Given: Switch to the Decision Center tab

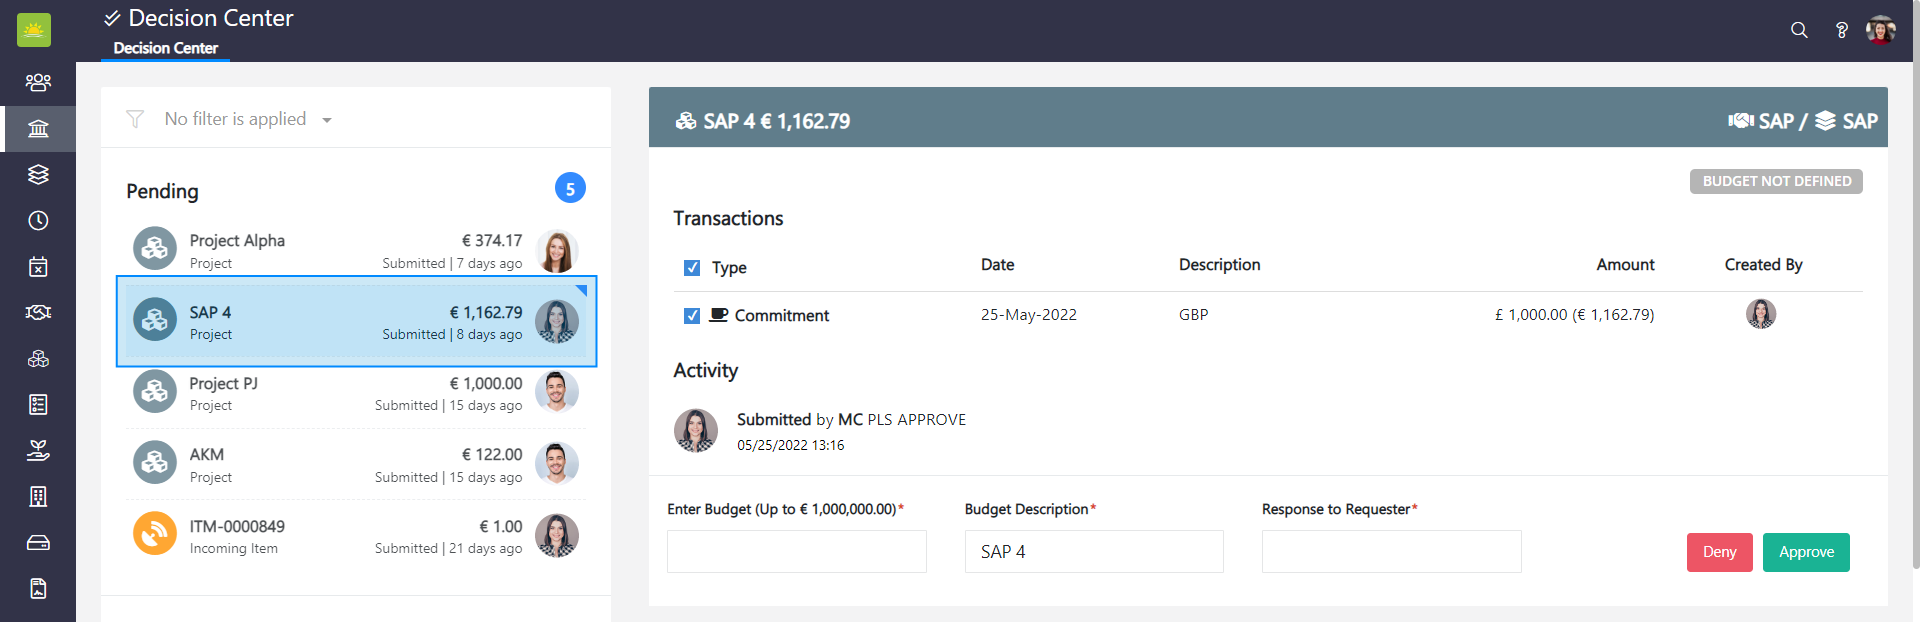Looking at the screenshot, I should click(x=165, y=48).
